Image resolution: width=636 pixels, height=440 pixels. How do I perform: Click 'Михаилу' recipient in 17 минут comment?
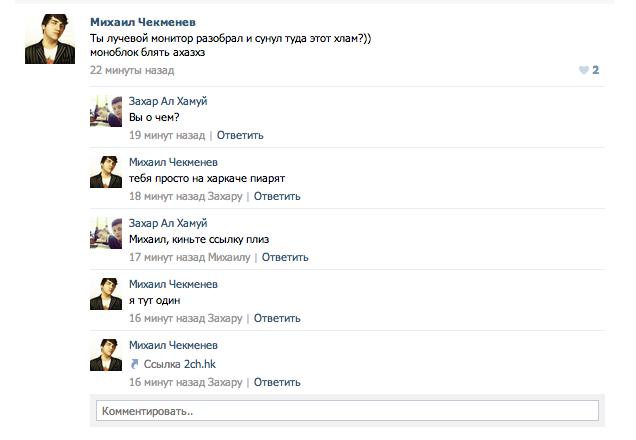coord(229,258)
